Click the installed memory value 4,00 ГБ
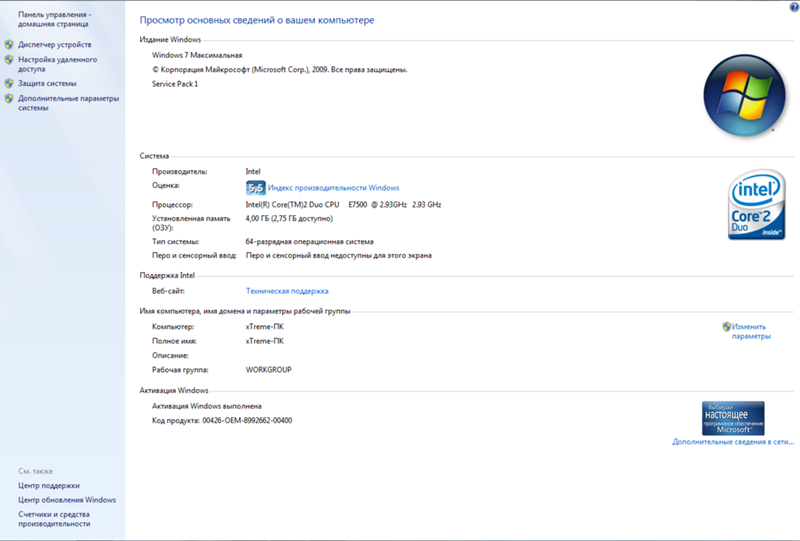Image resolution: width=800 pixels, height=541 pixels. coord(289,218)
